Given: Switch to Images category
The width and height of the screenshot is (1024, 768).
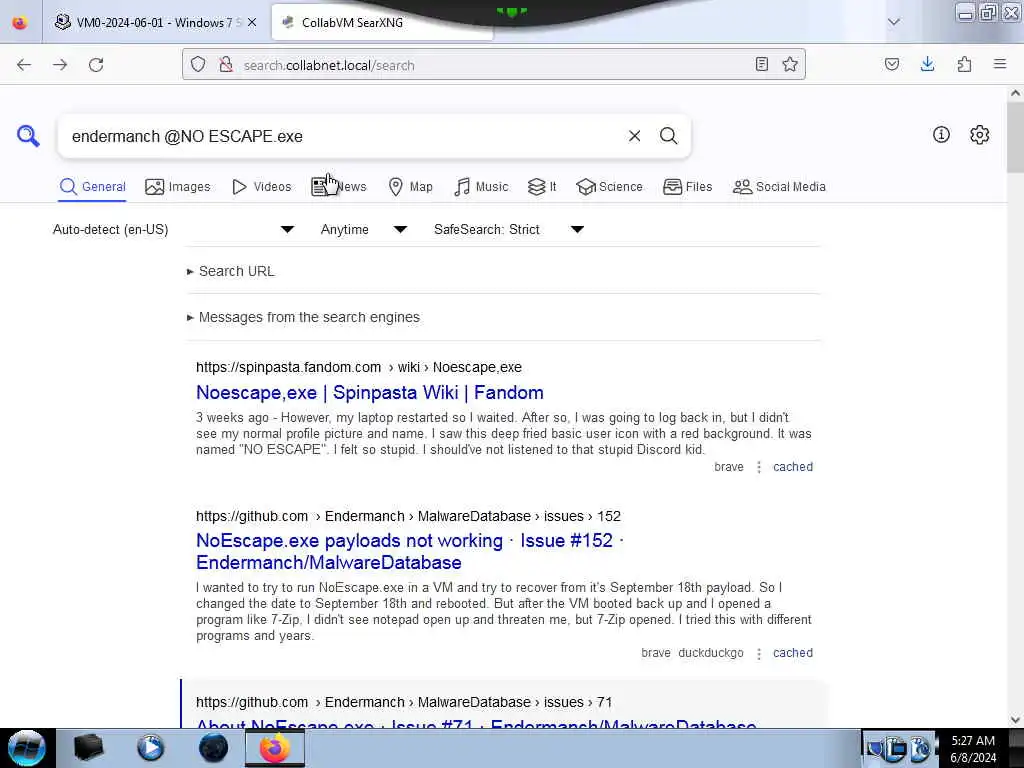Looking at the screenshot, I should coord(178,187).
